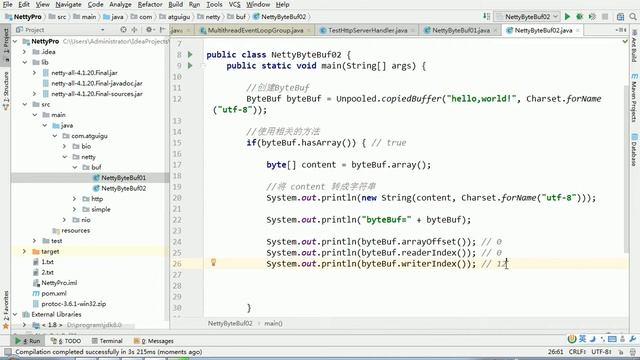The width and height of the screenshot is (640, 360).
Task: Click tool window quick access icon bottom-left
Action: [7, 351]
